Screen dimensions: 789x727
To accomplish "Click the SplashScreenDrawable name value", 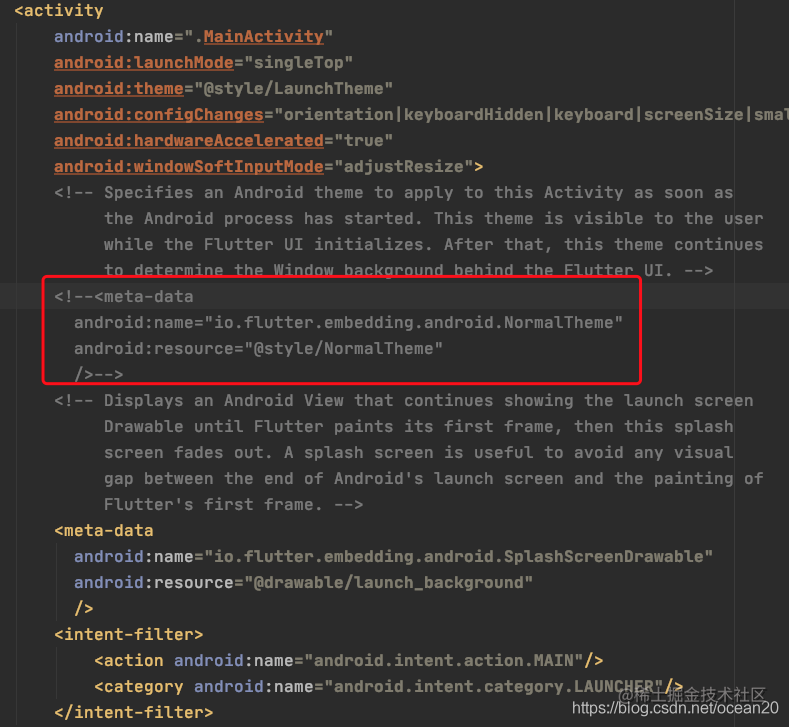I will coord(459,556).
